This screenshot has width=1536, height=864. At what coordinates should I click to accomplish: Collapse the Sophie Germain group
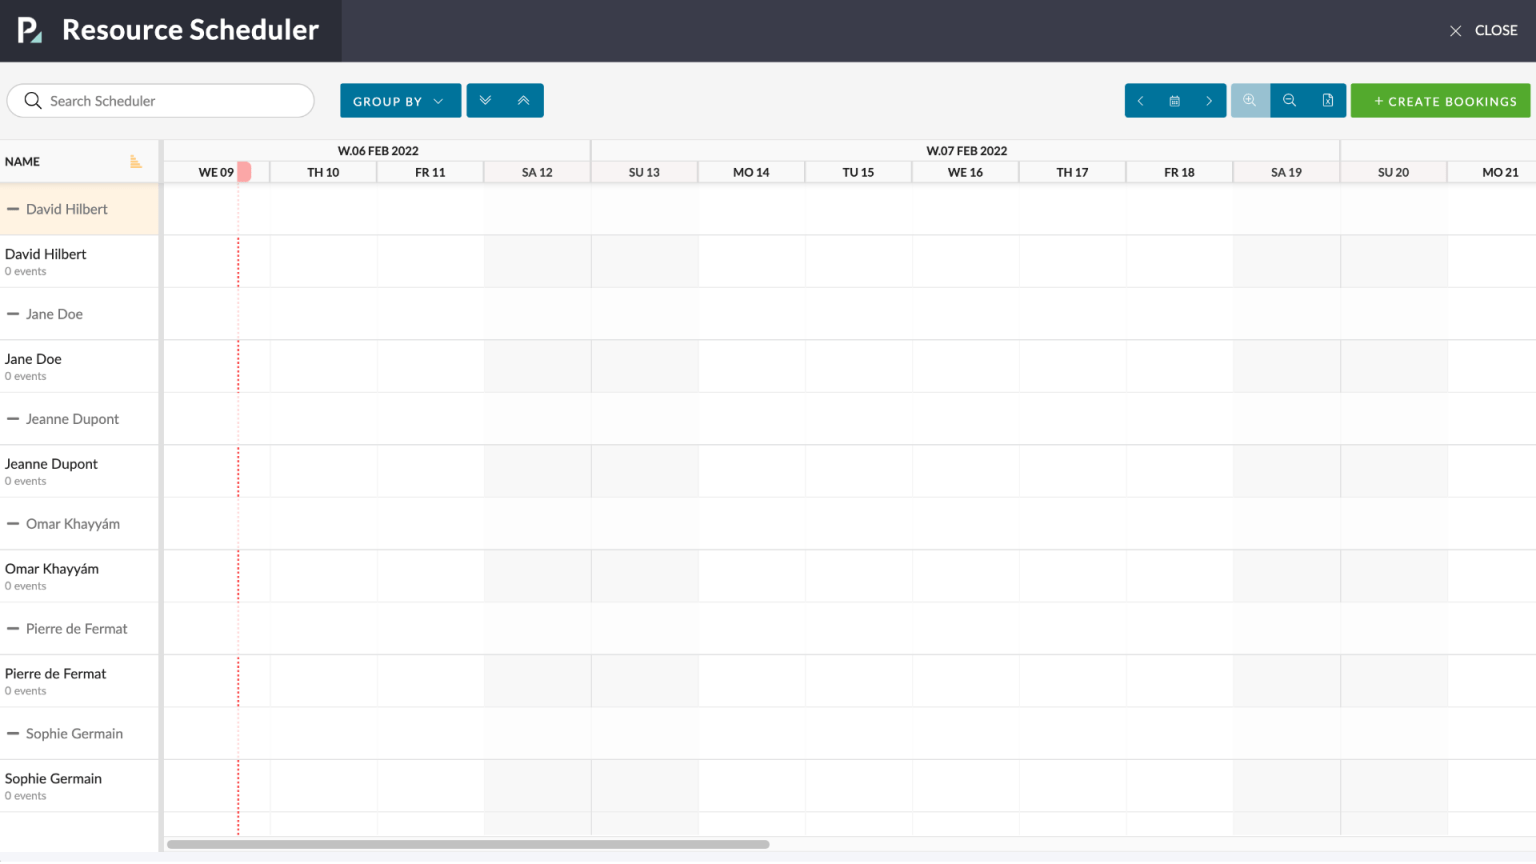(x=13, y=733)
